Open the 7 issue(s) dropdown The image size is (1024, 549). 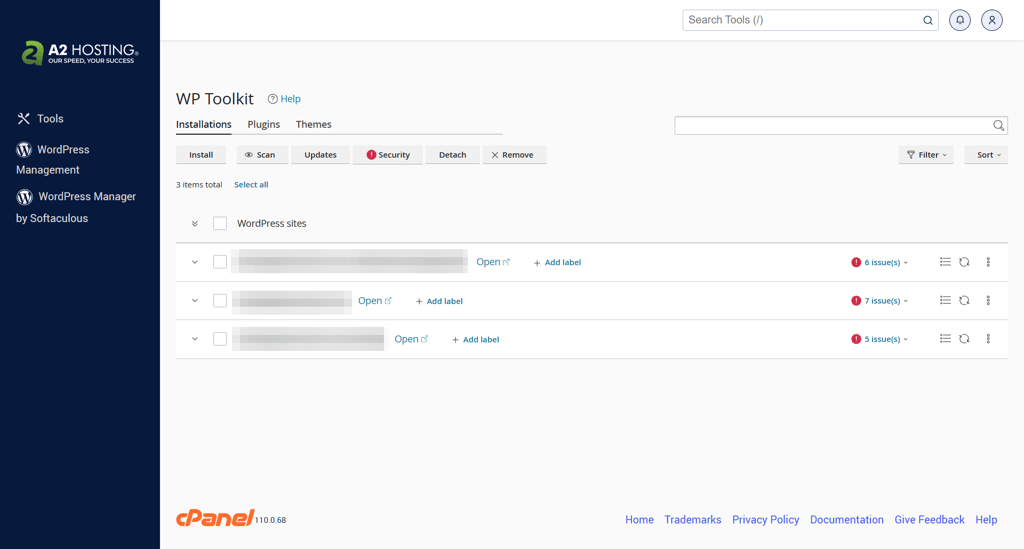880,300
